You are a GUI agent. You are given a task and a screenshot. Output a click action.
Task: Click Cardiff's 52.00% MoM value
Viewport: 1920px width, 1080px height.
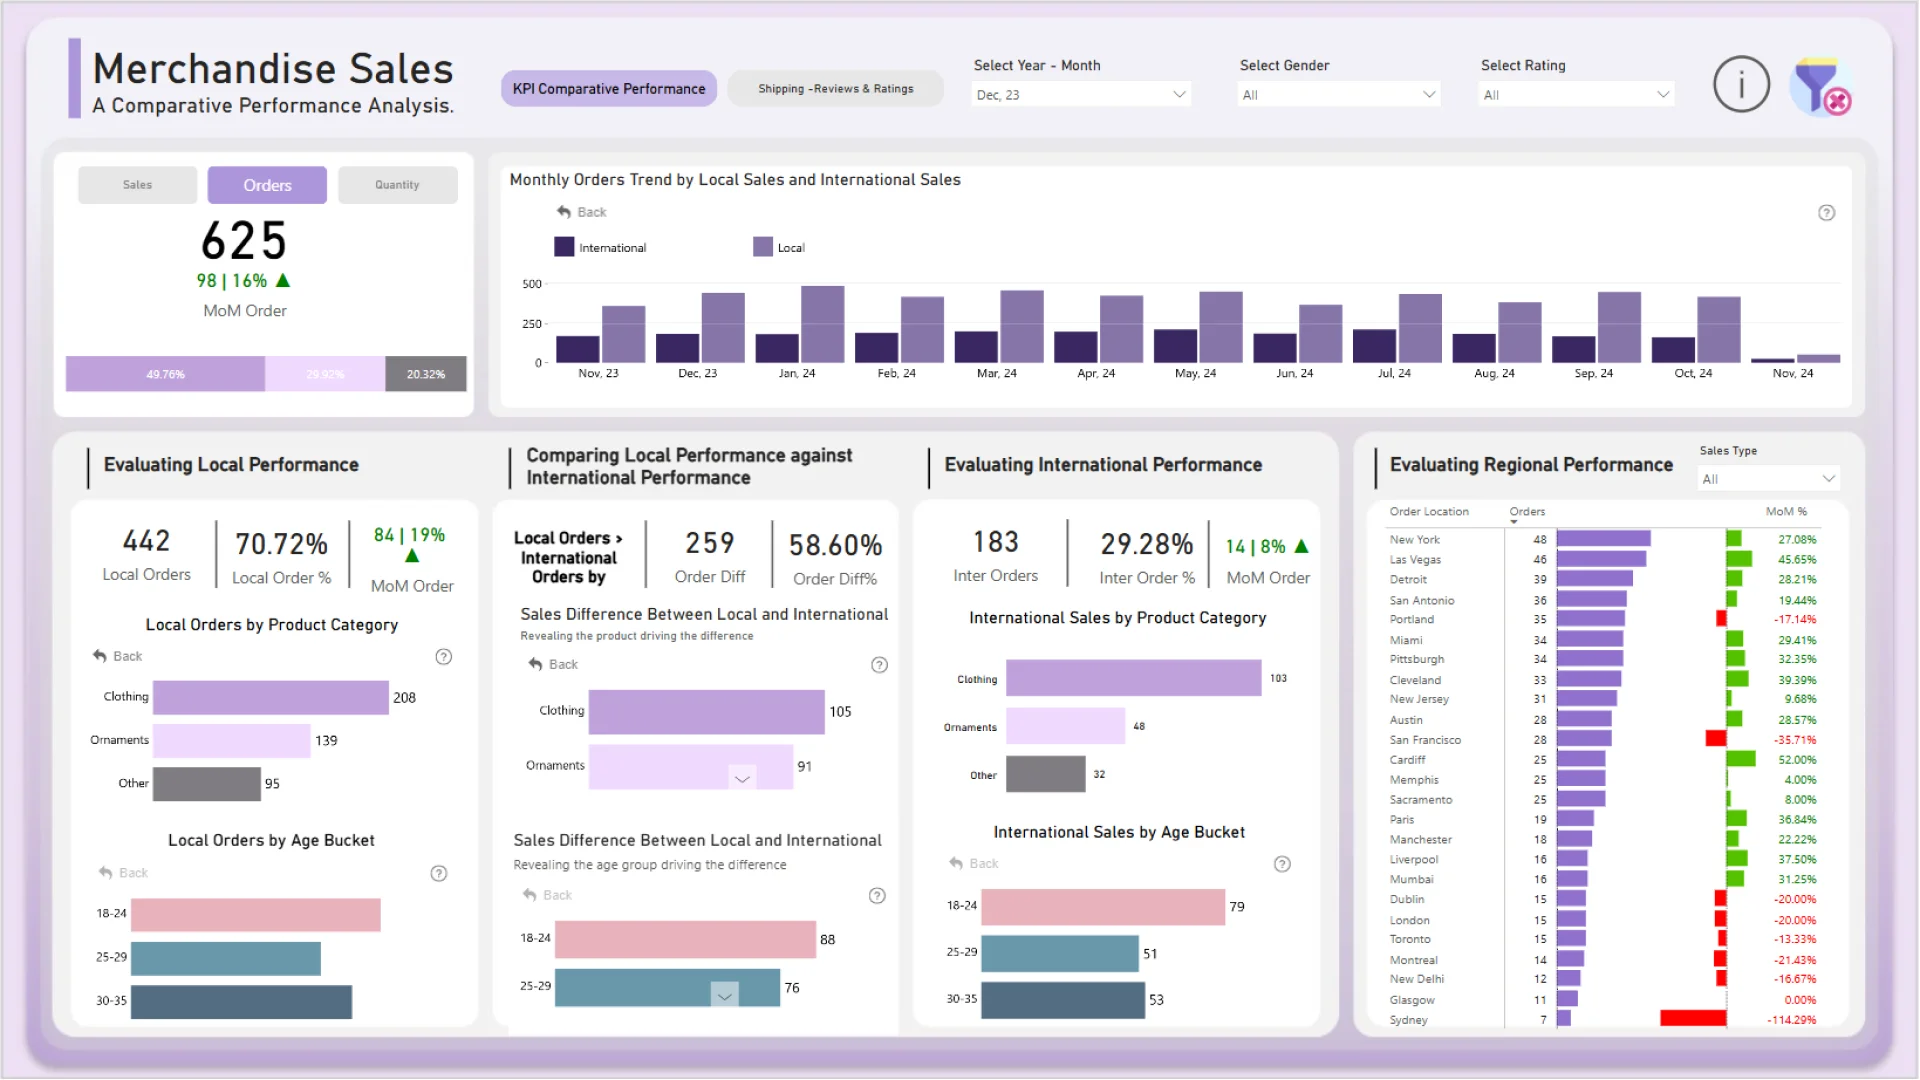[1797, 760]
